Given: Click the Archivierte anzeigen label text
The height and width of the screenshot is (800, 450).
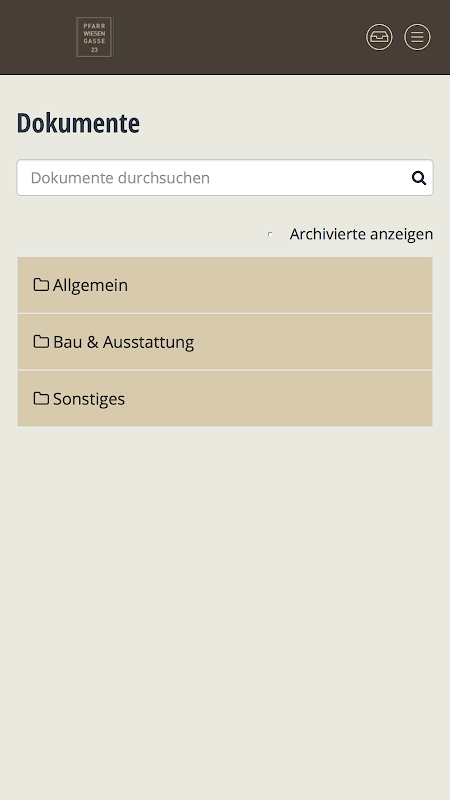Looking at the screenshot, I should tap(361, 234).
